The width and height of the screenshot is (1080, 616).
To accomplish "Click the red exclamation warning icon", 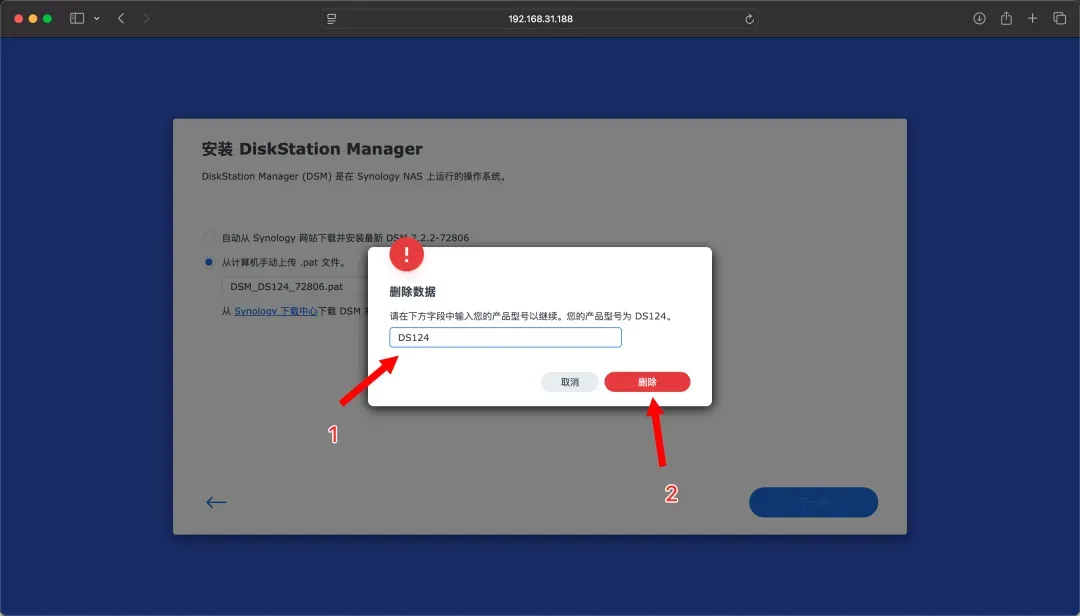I will [406, 254].
